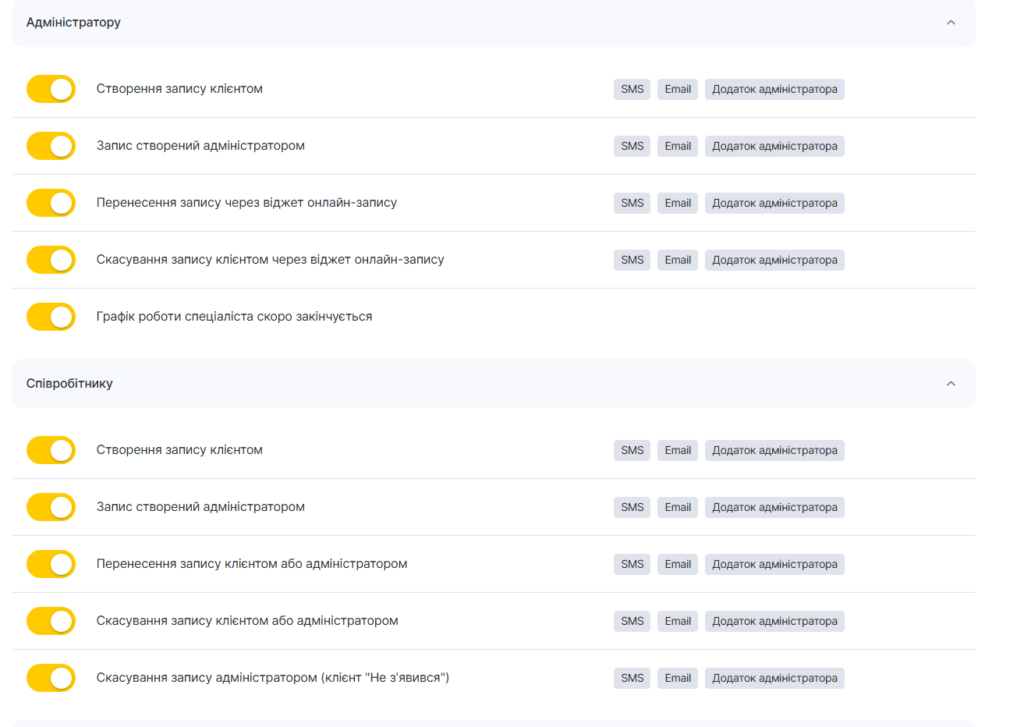Click SMS tag for administrator's Створення запису клієнтом
Viewport: 1024px width, 727px height.
(x=632, y=89)
